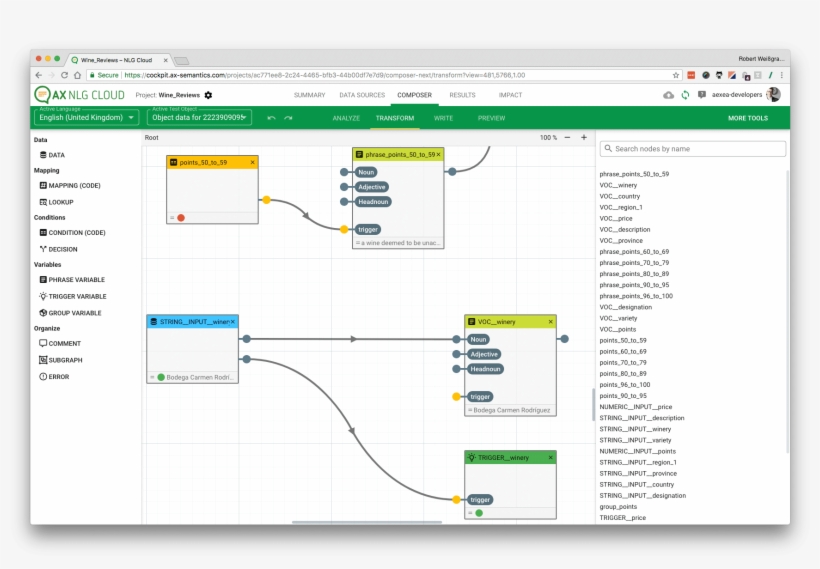This screenshot has height=569, width=820.
Task: Click the redo arrow in toolbar
Action: click(x=288, y=118)
